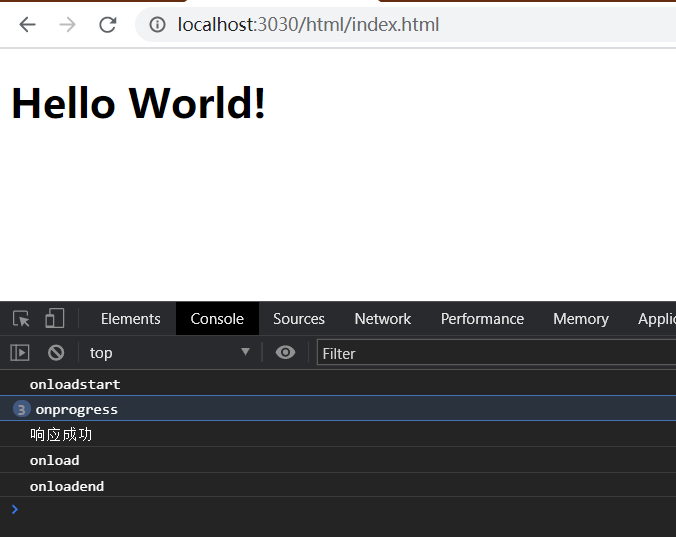Open the Elements tab
The width and height of the screenshot is (676, 537).
[131, 319]
